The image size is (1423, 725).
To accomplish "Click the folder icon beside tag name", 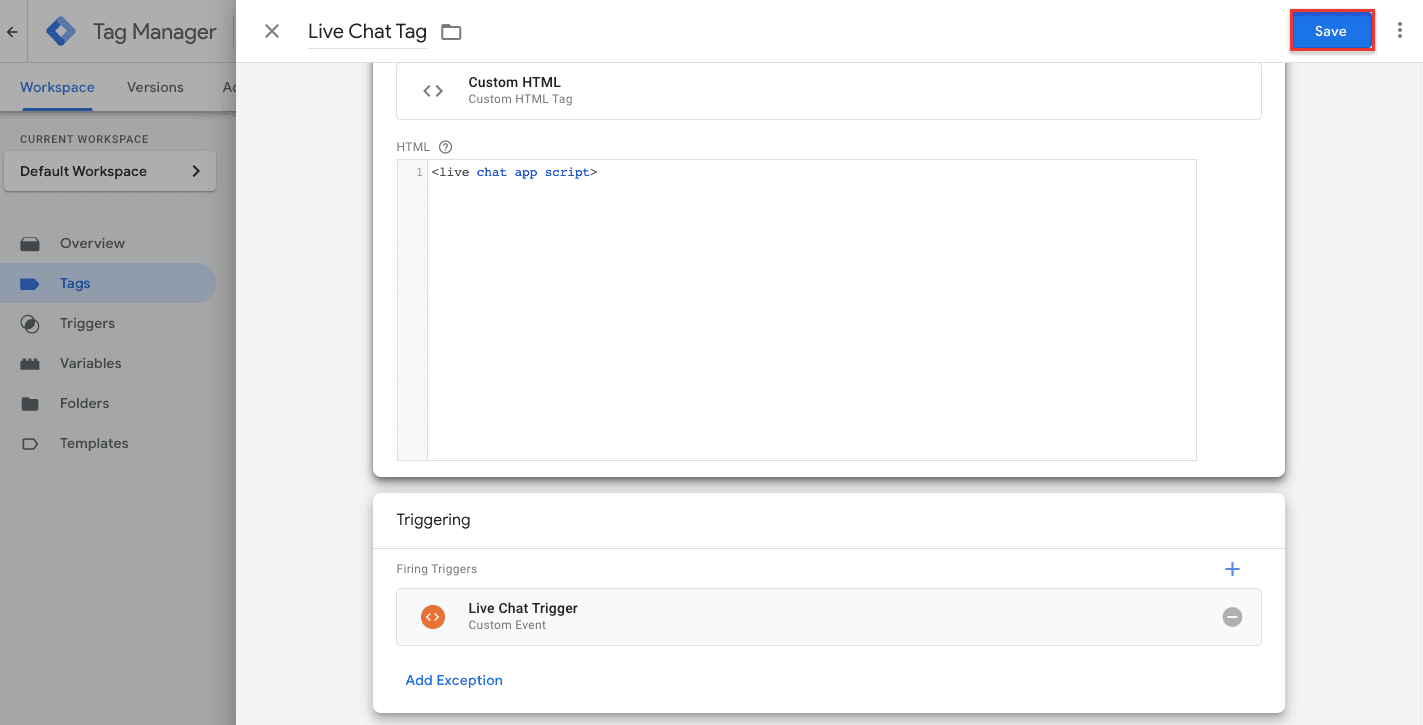I will coord(451,32).
